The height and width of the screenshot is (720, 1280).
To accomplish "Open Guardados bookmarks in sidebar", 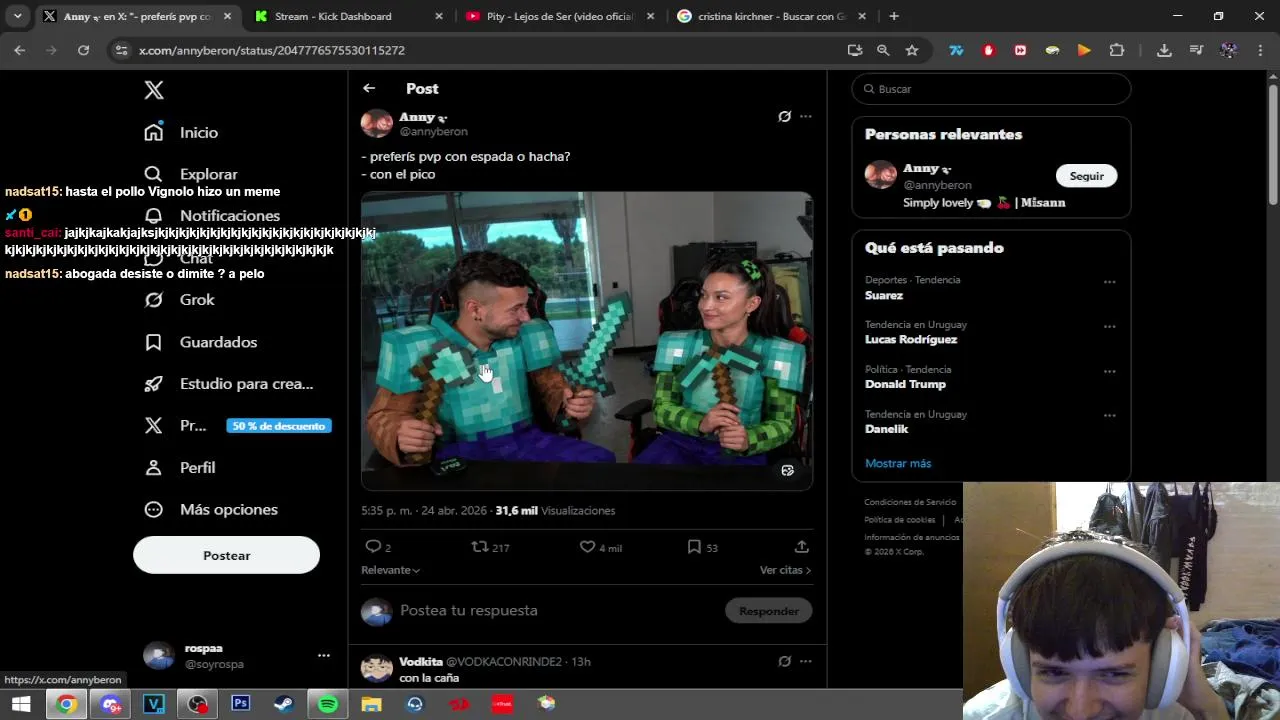I will tap(200, 342).
